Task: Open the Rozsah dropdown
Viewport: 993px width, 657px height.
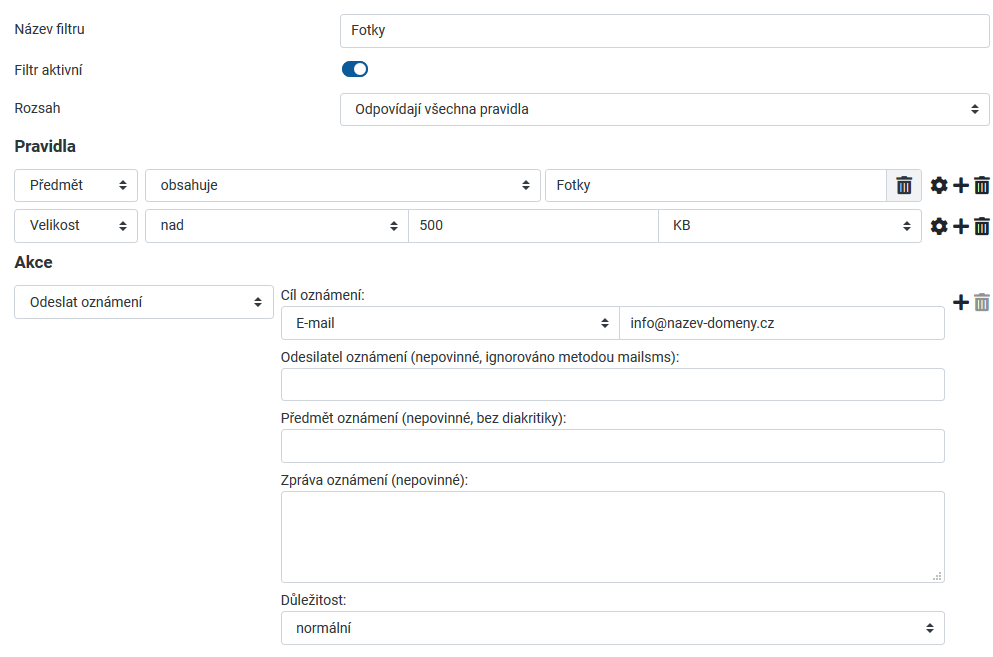Action: pyautogui.click(x=664, y=109)
